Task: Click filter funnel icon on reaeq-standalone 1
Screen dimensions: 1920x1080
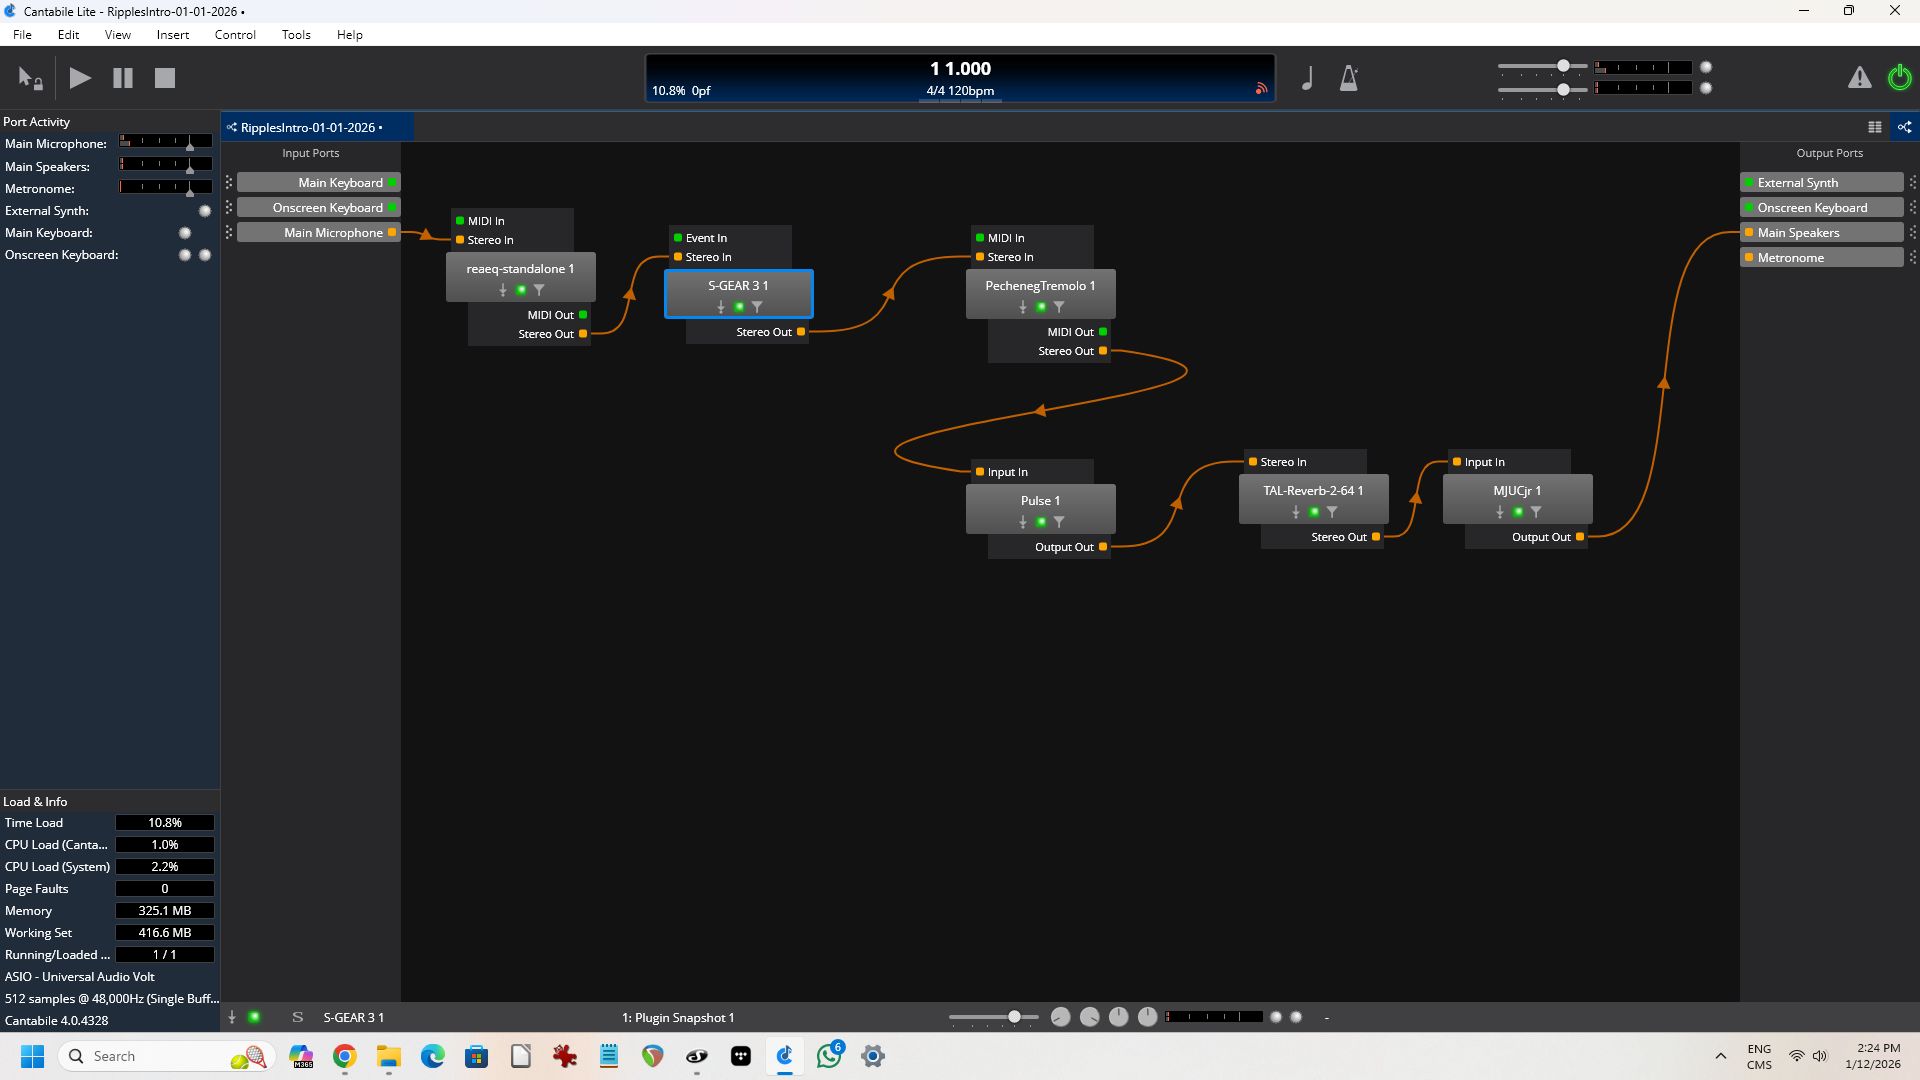Action: coord(539,290)
